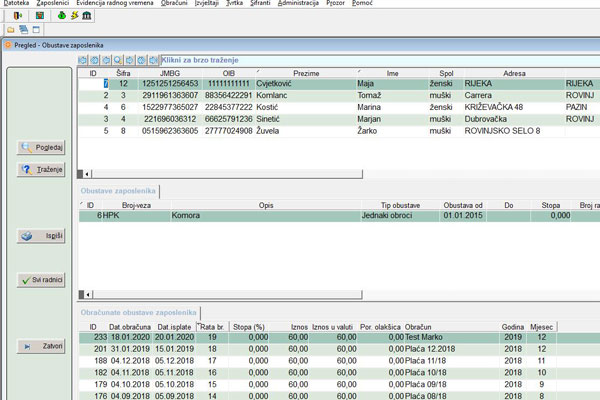The width and height of the screenshot is (600, 400).
Task: Click the magnifier search icon in navigation bar
Action: click(x=118, y=60)
